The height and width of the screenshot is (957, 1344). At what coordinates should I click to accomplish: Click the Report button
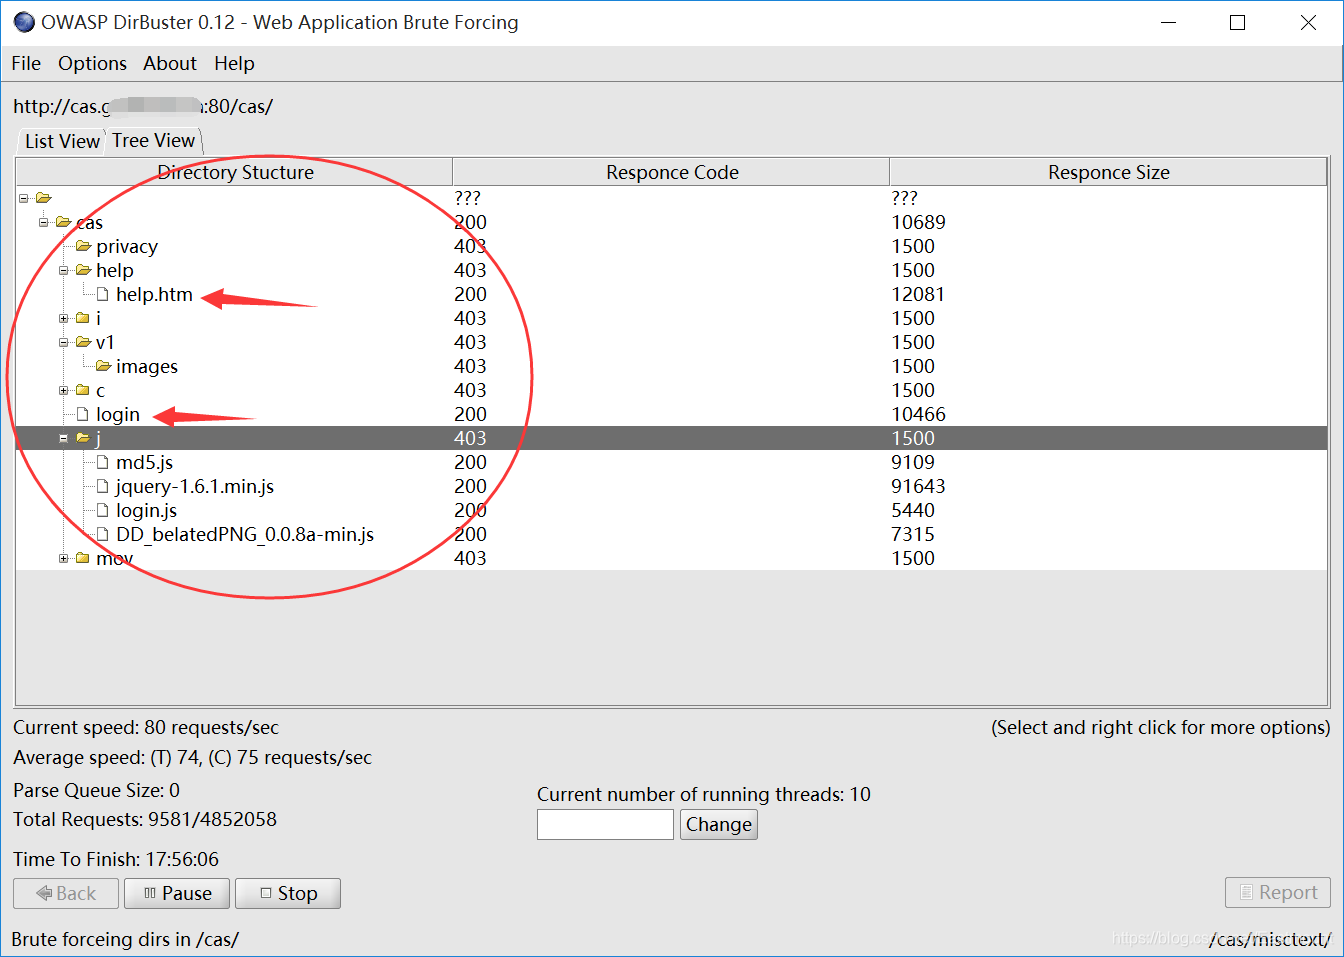[1278, 892]
